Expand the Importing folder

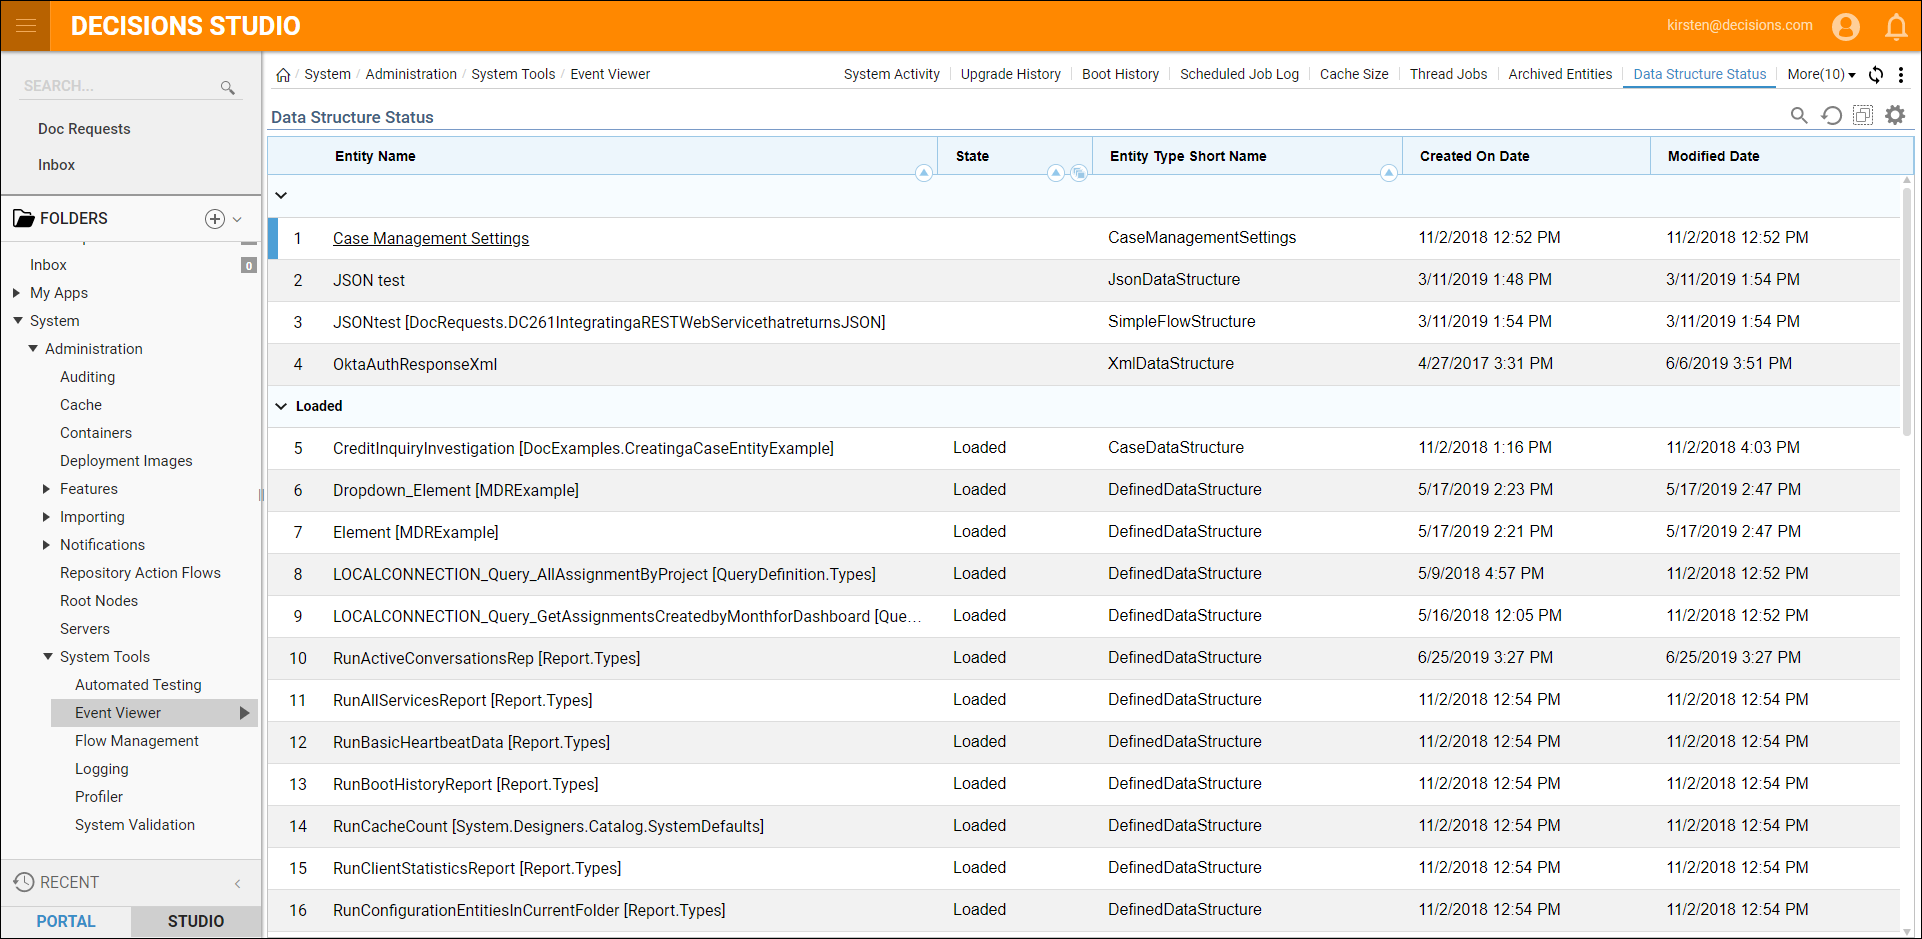(46, 517)
